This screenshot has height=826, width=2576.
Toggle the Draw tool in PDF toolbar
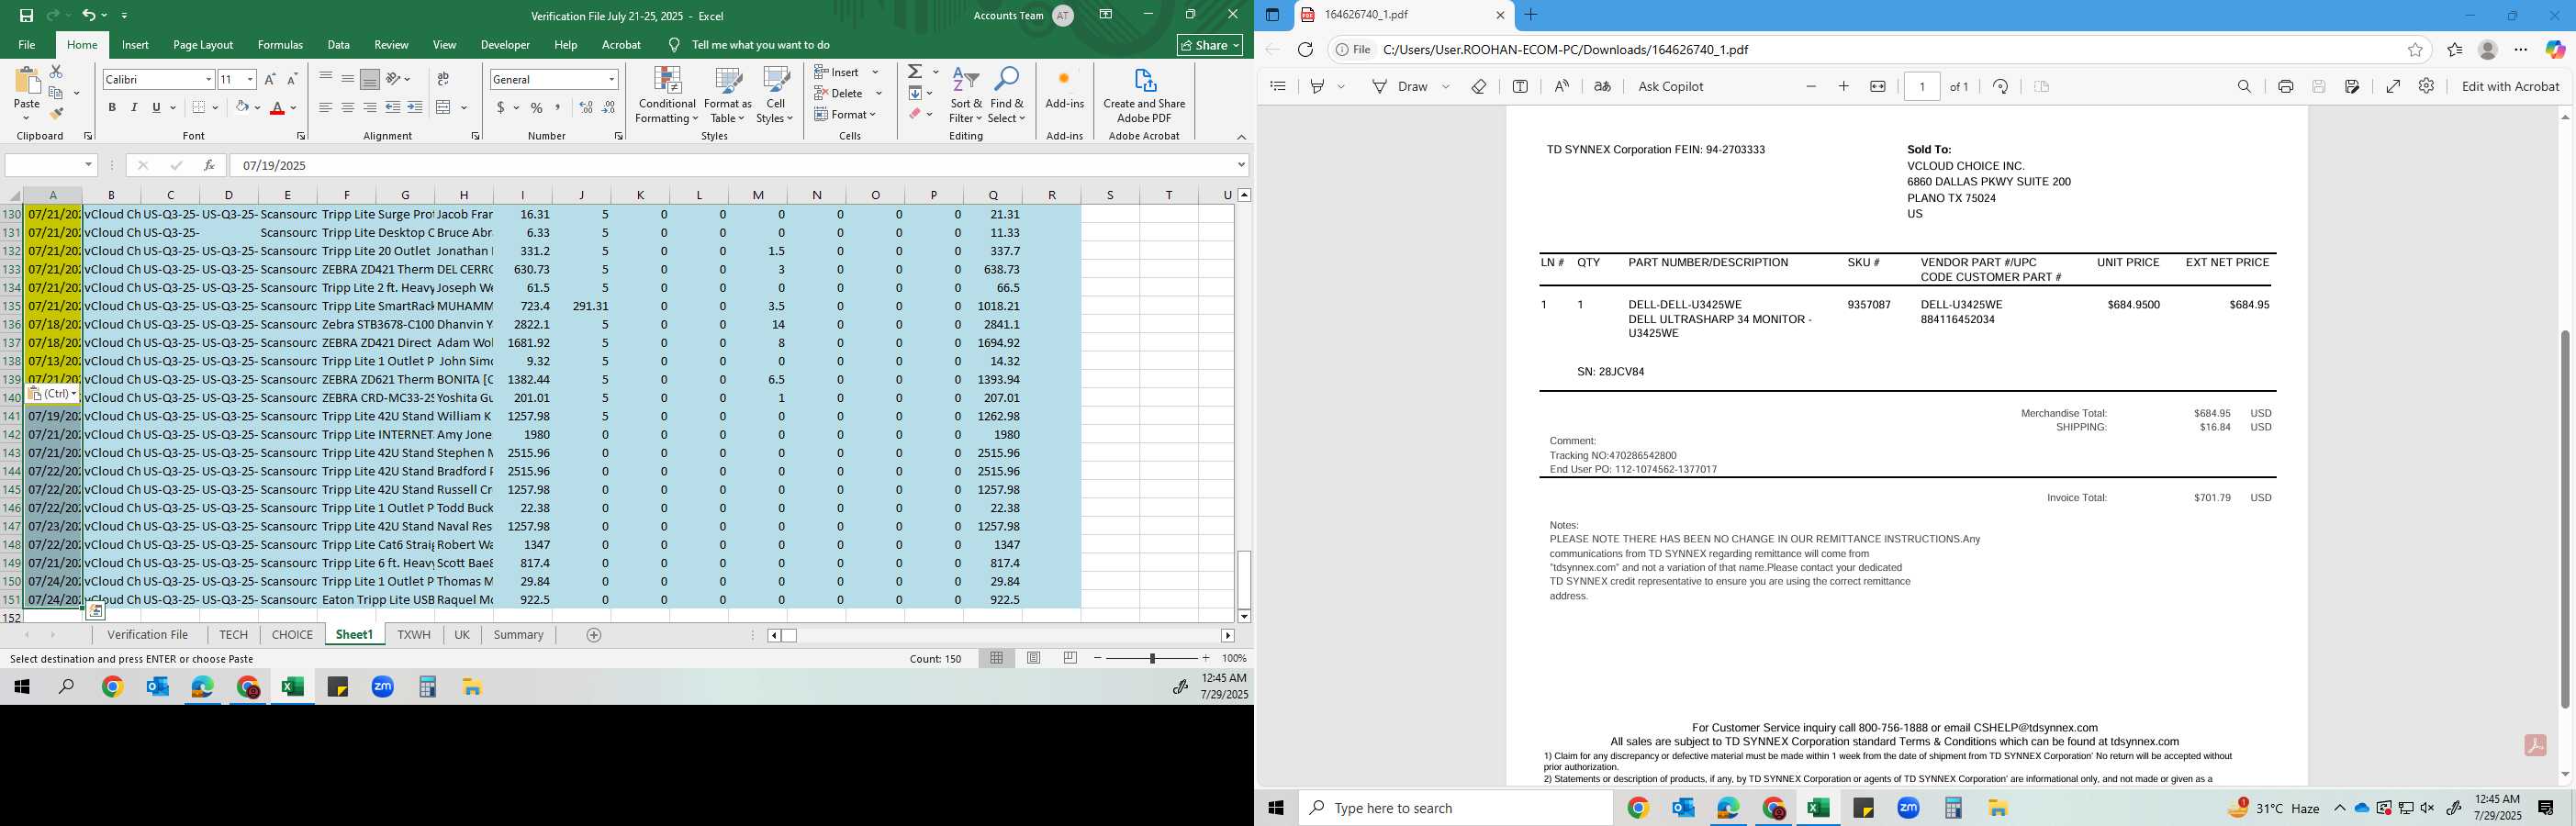pos(1401,87)
